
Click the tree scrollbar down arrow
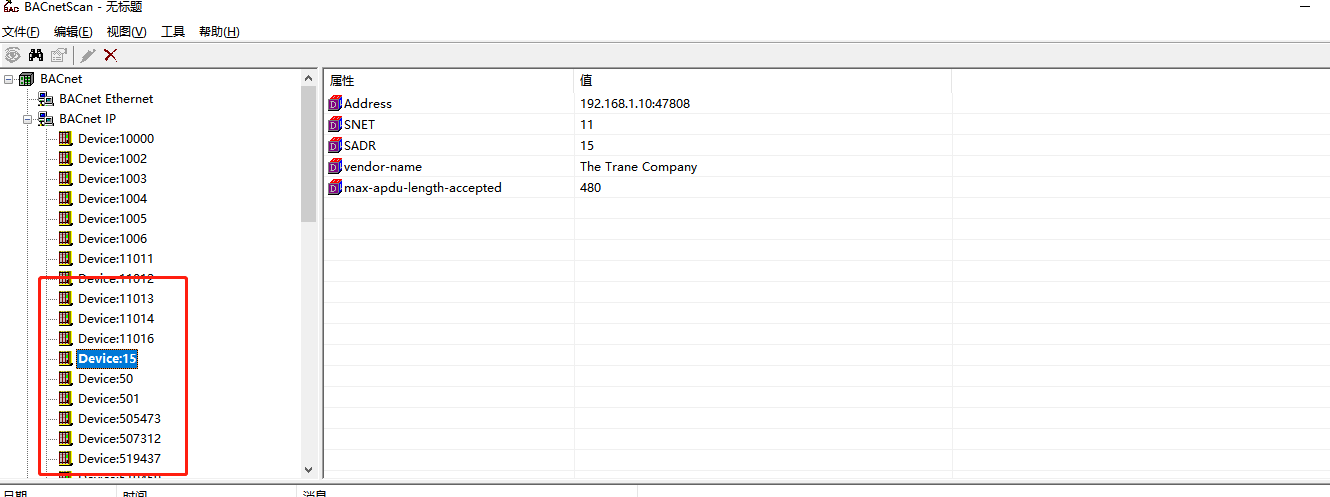308,468
